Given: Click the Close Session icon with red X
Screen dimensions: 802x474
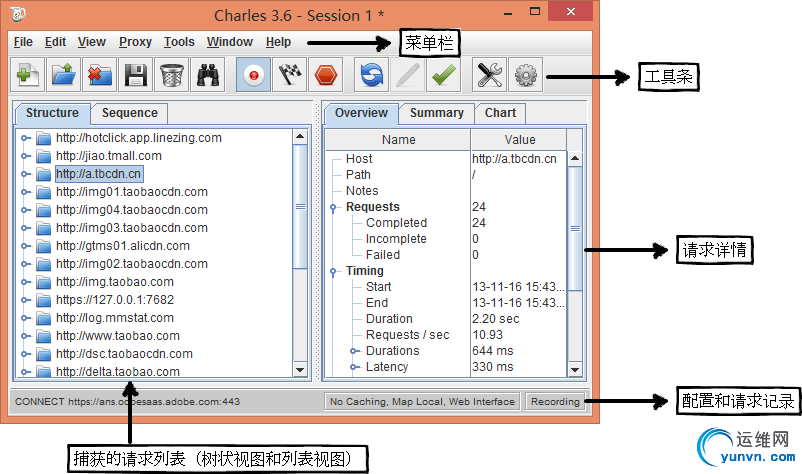Looking at the screenshot, I should pyautogui.click(x=100, y=75).
